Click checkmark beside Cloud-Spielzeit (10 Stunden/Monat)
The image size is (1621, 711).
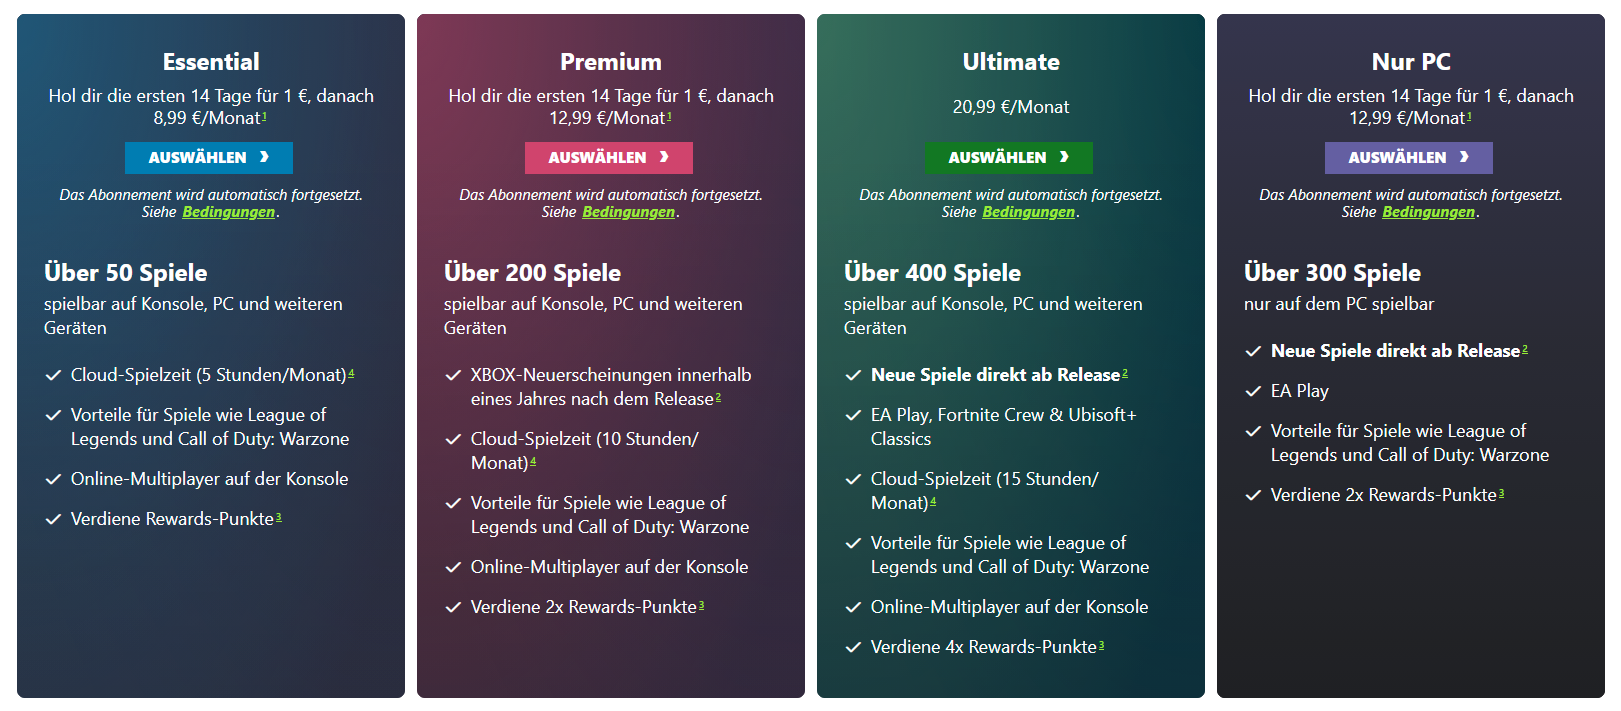click(x=453, y=439)
